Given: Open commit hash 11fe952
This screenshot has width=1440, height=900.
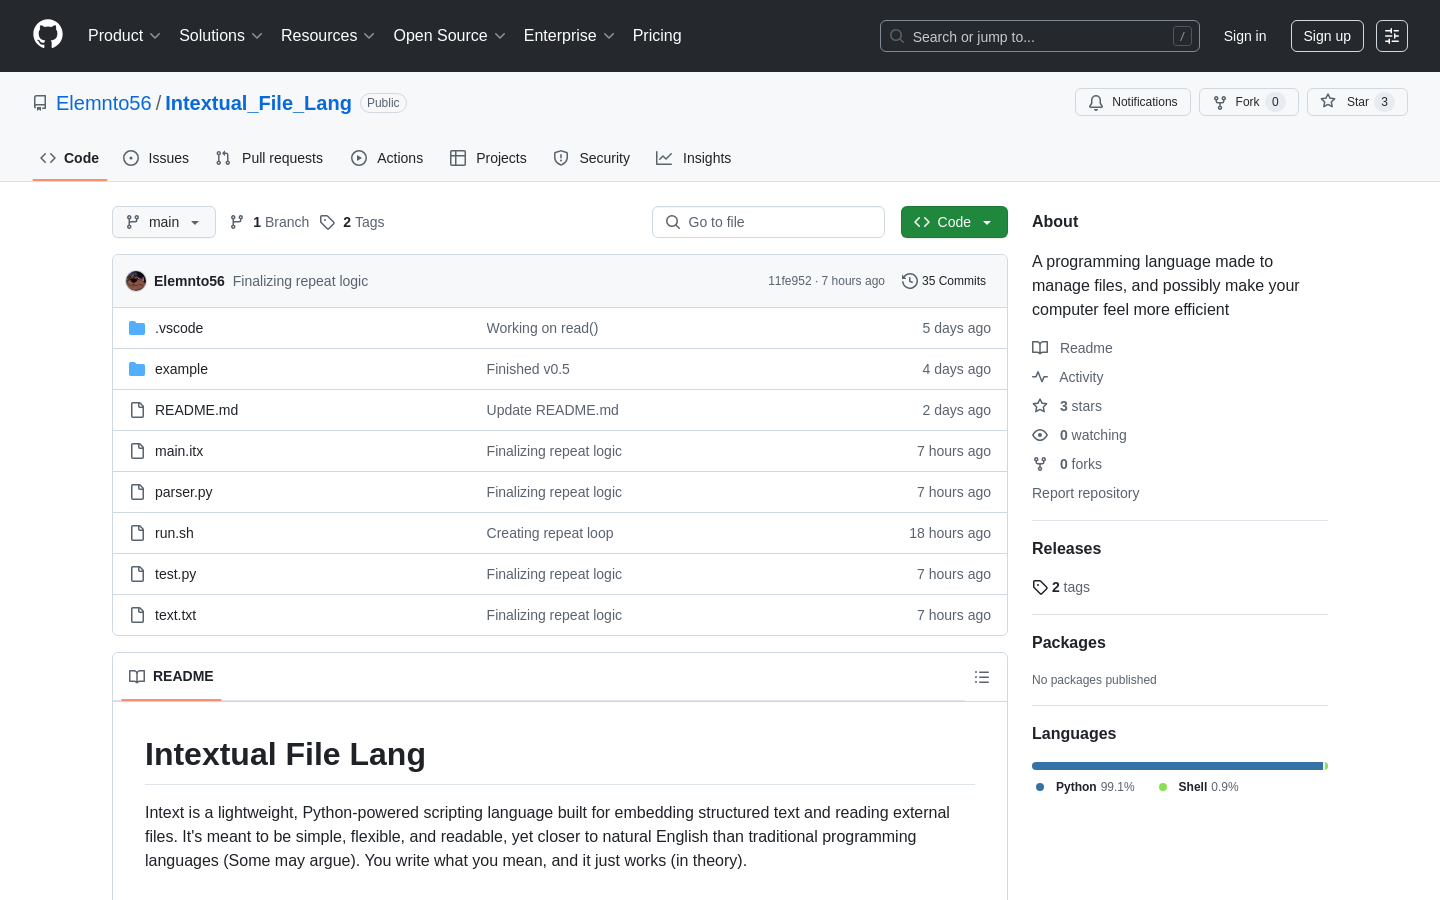Looking at the screenshot, I should pyautogui.click(x=789, y=281).
